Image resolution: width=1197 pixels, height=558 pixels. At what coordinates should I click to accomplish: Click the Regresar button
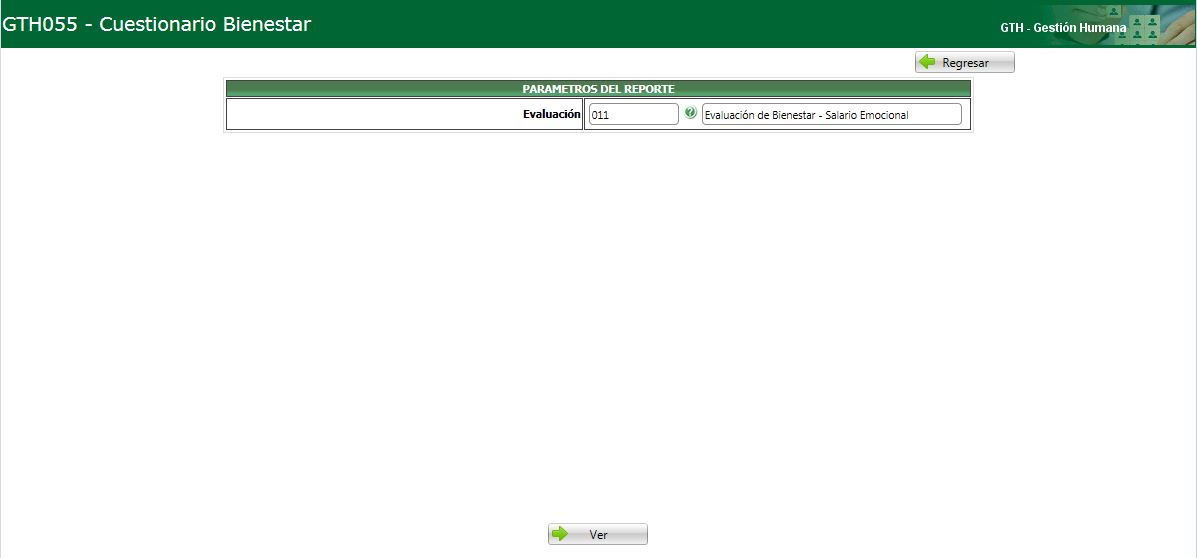(x=965, y=63)
